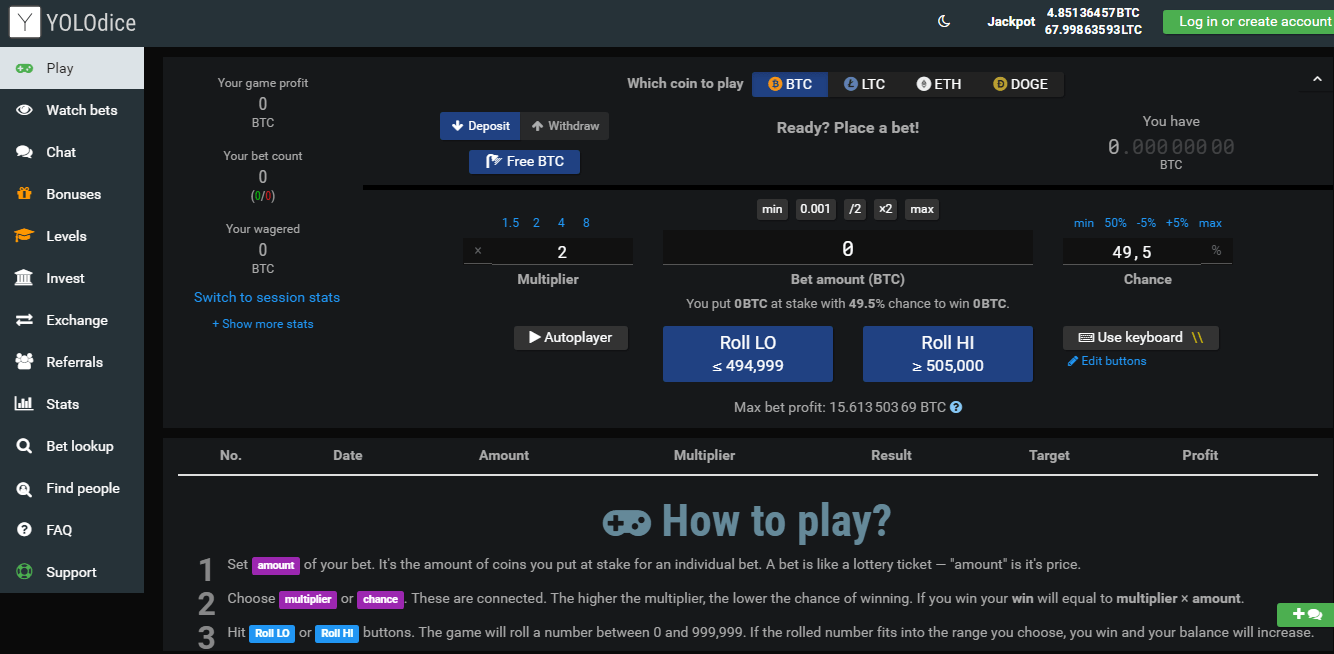Click the Levels graduation cap icon
The image size is (1334, 654).
(24, 236)
